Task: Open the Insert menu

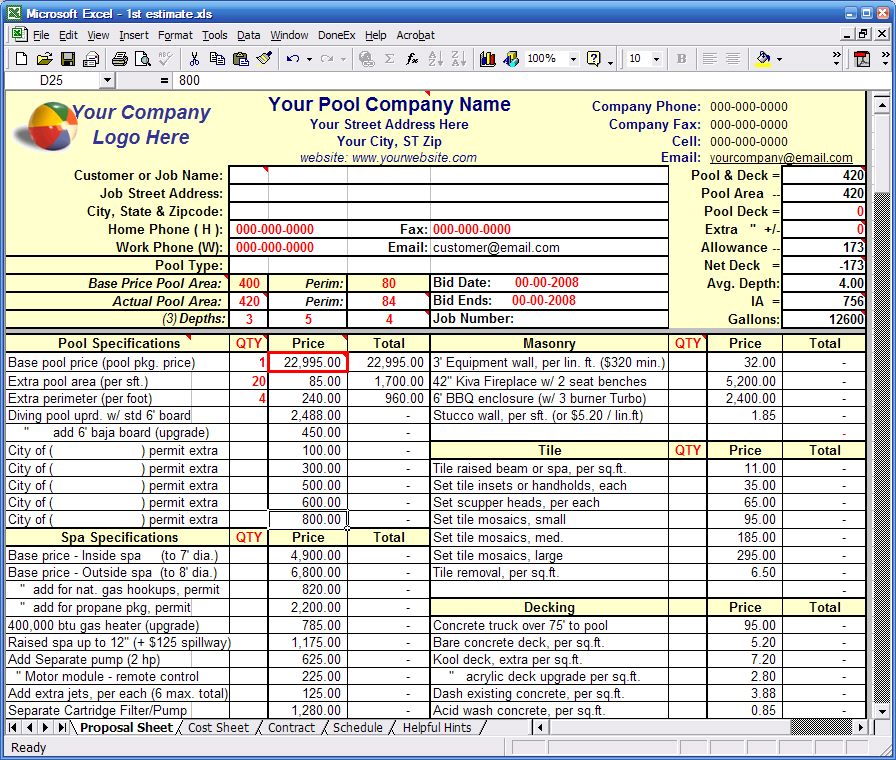Action: [134, 35]
